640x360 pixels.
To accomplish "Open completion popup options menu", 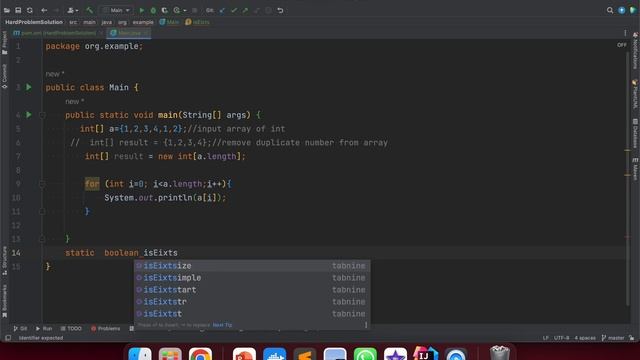I will [366, 325].
